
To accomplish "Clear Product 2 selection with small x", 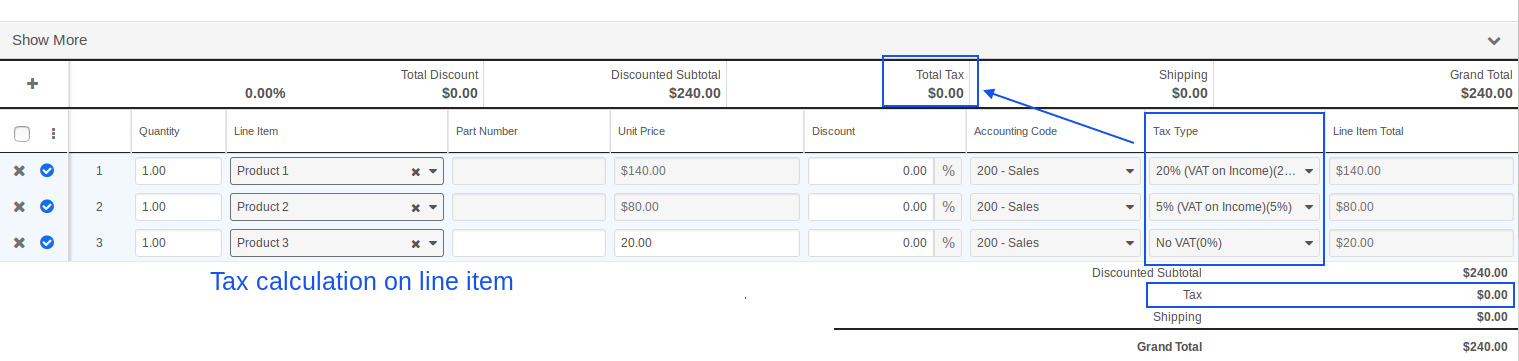I will pos(416,208).
